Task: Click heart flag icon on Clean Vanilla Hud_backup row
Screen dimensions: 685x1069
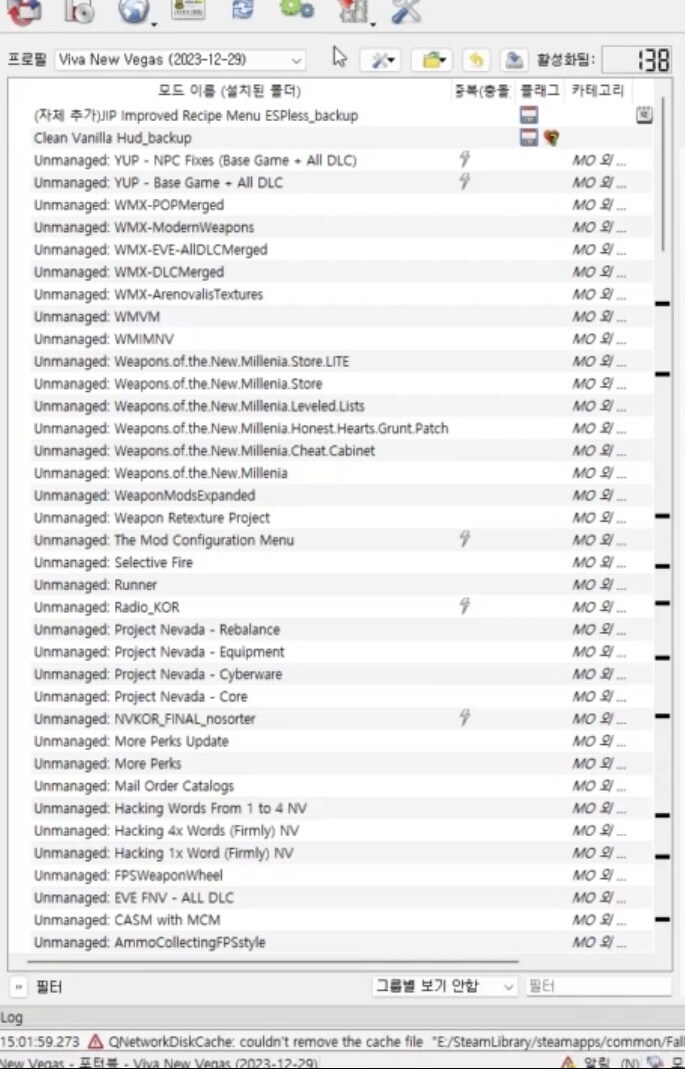Action: [551, 138]
